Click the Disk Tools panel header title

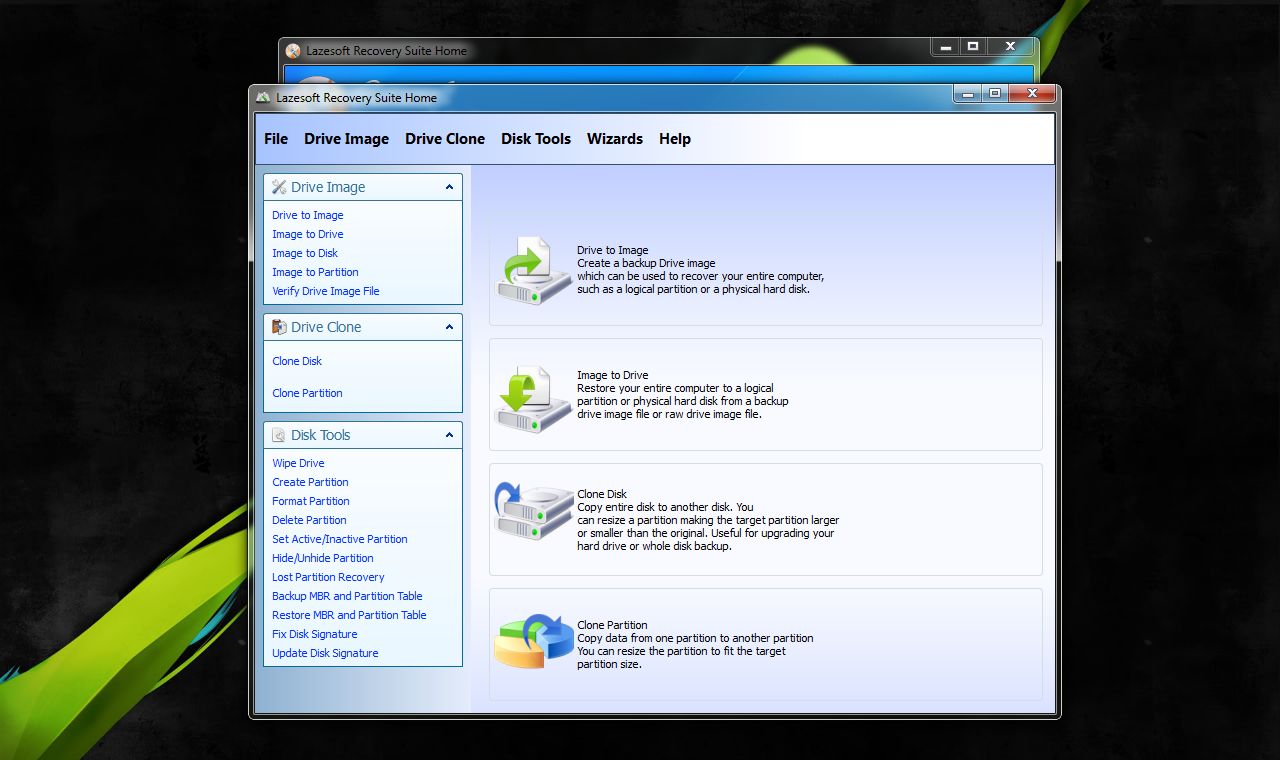[x=320, y=435]
